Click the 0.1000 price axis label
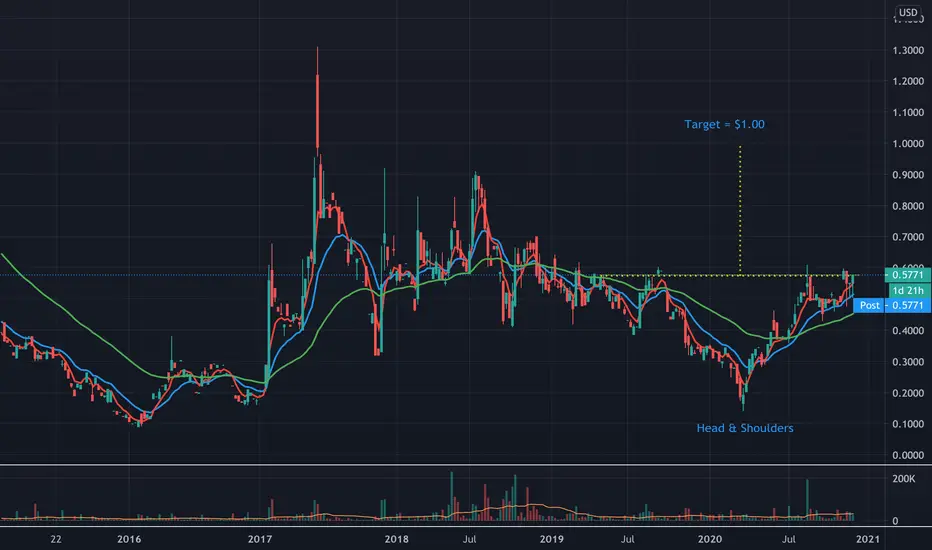This screenshot has height=550, width=932. pyautogui.click(x=908, y=424)
